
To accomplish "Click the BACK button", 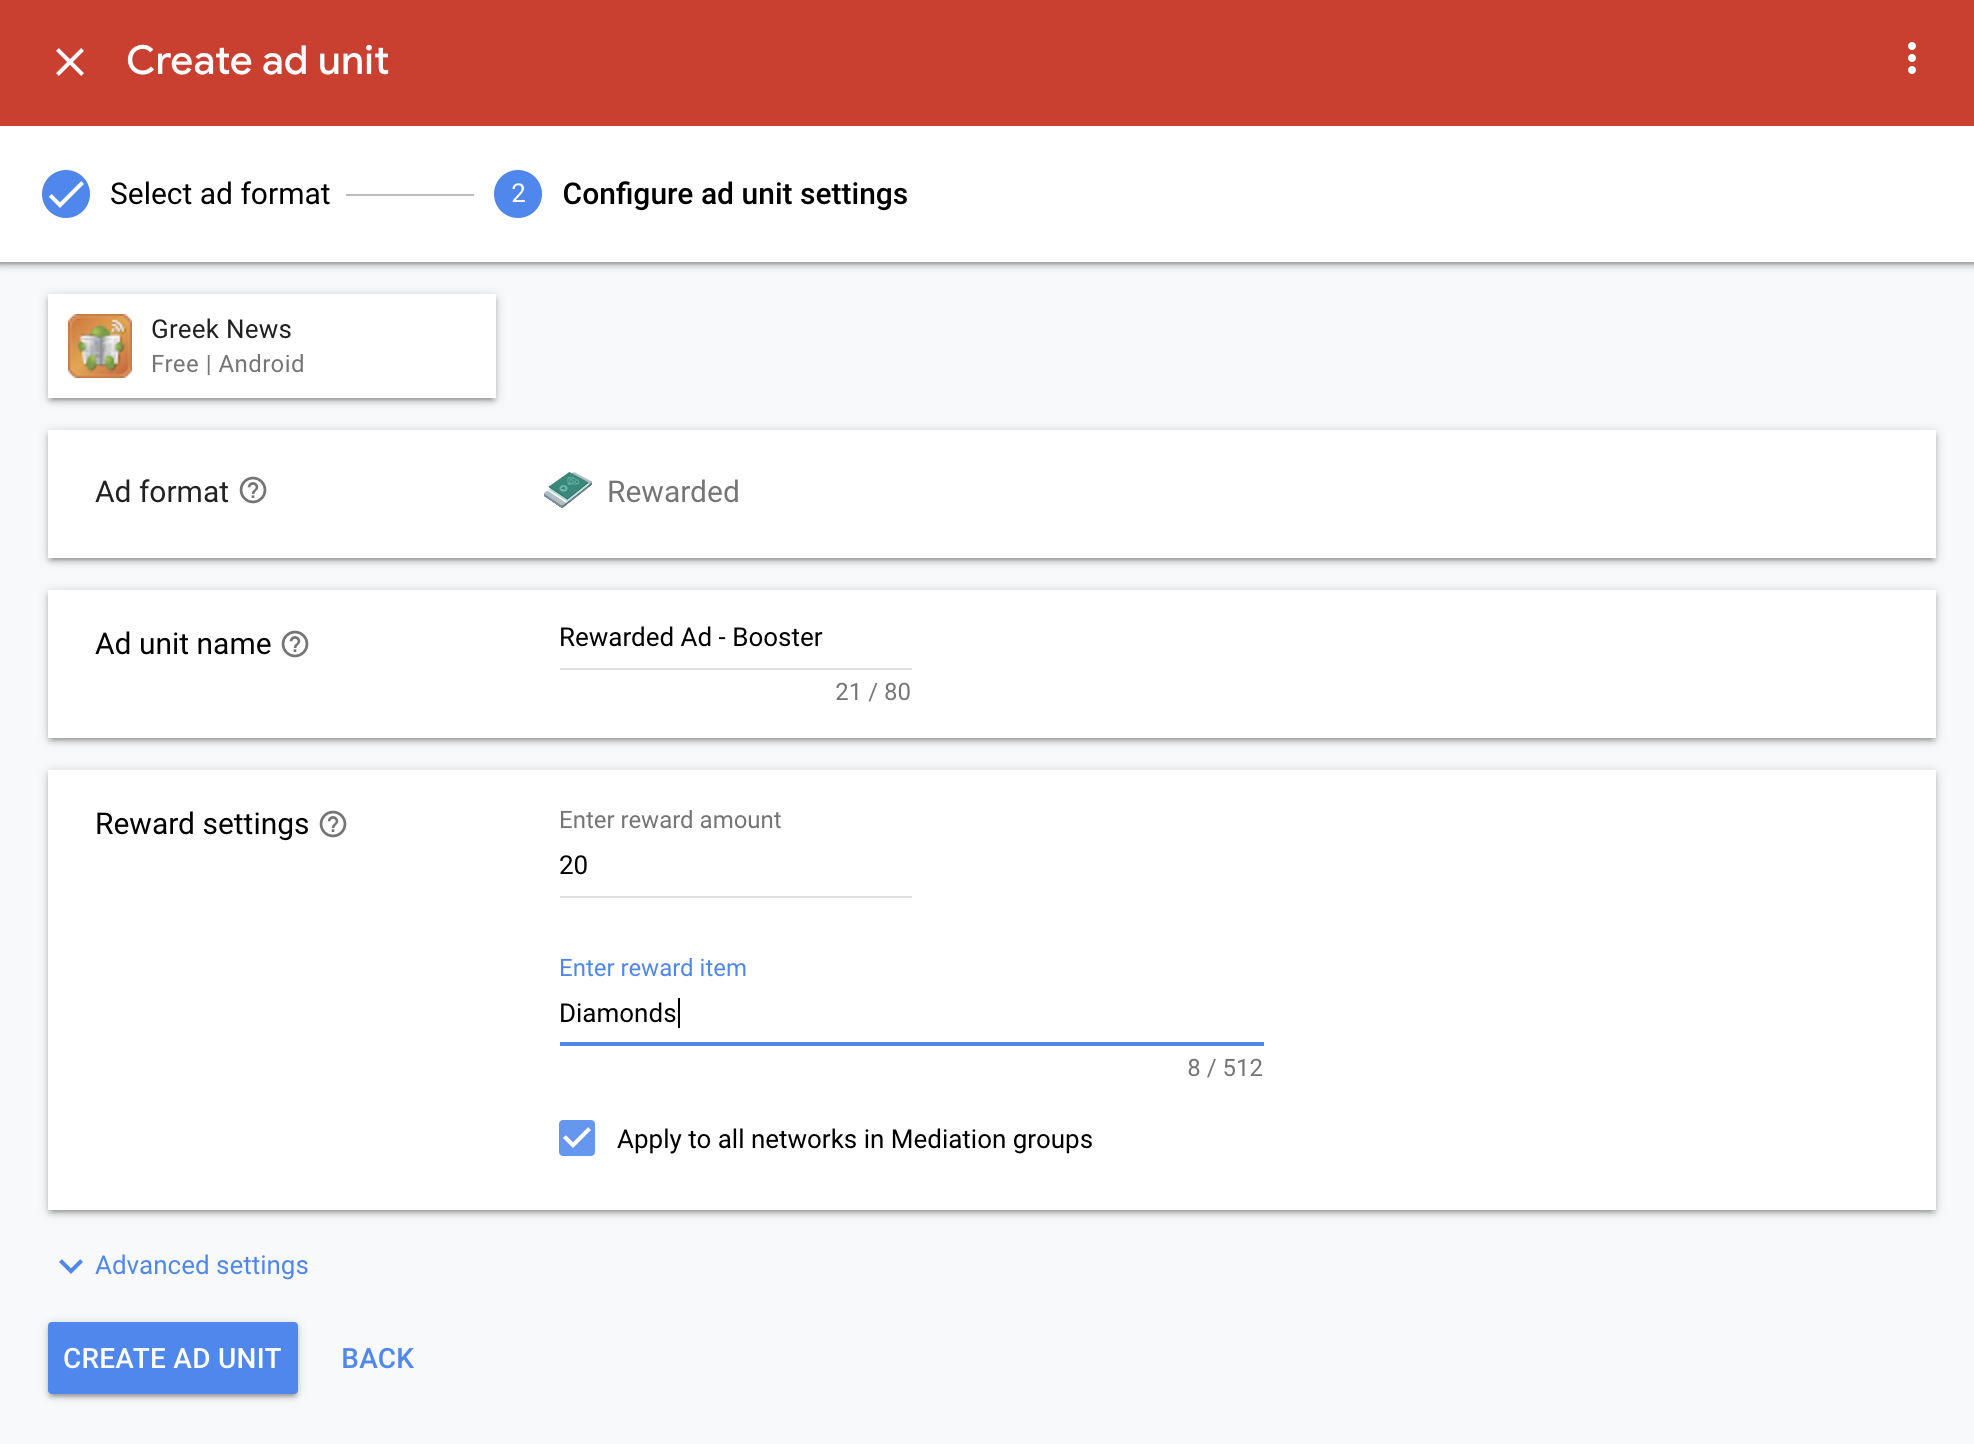I will pyautogui.click(x=377, y=1358).
